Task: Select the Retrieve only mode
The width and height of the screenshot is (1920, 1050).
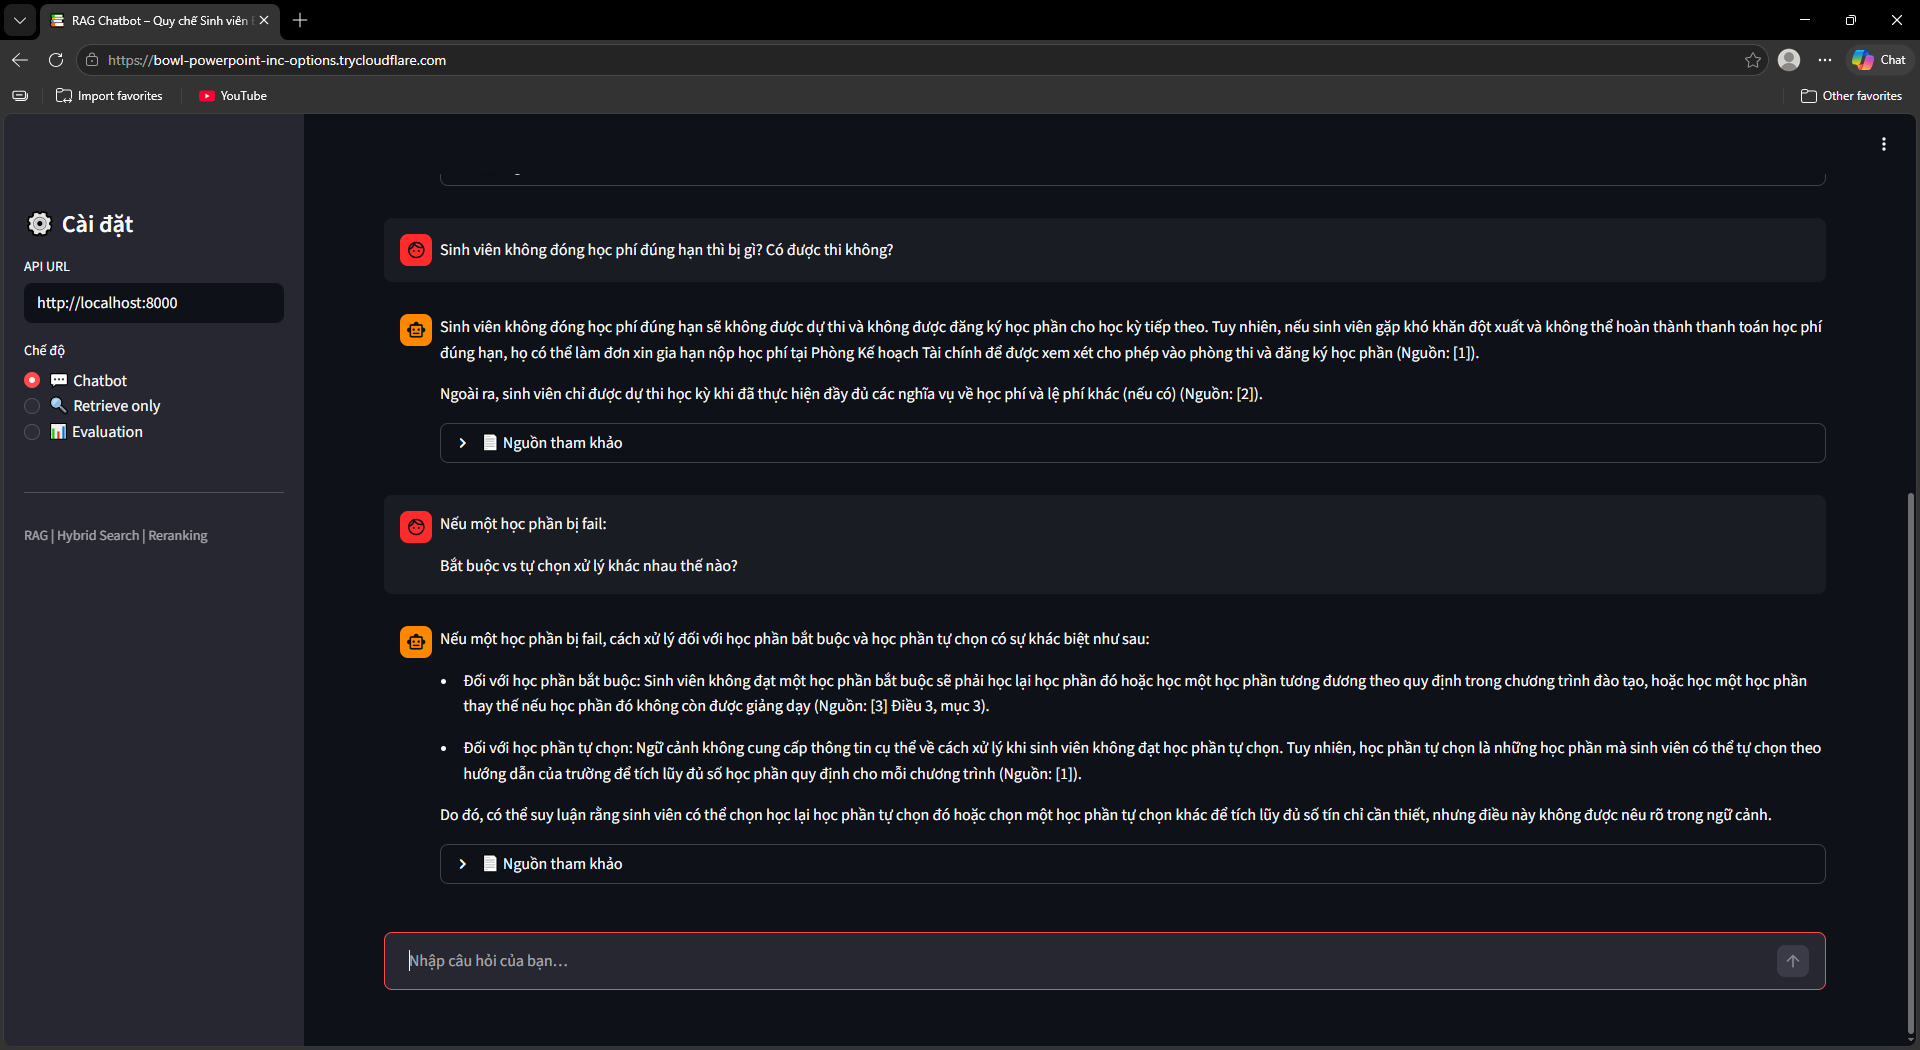Action: tap(32, 406)
